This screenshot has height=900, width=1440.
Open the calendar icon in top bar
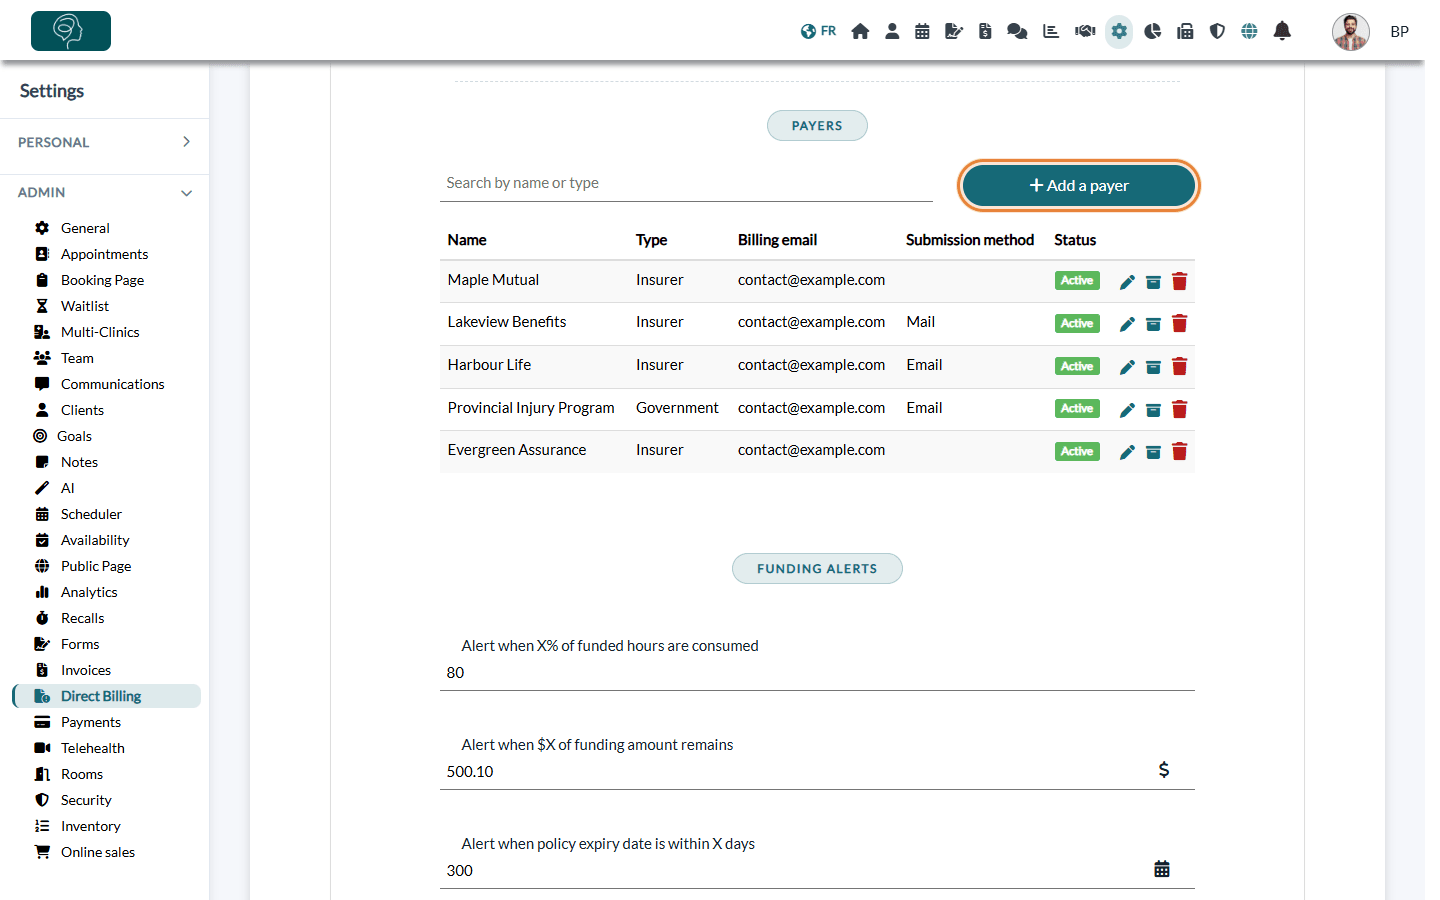[922, 31]
